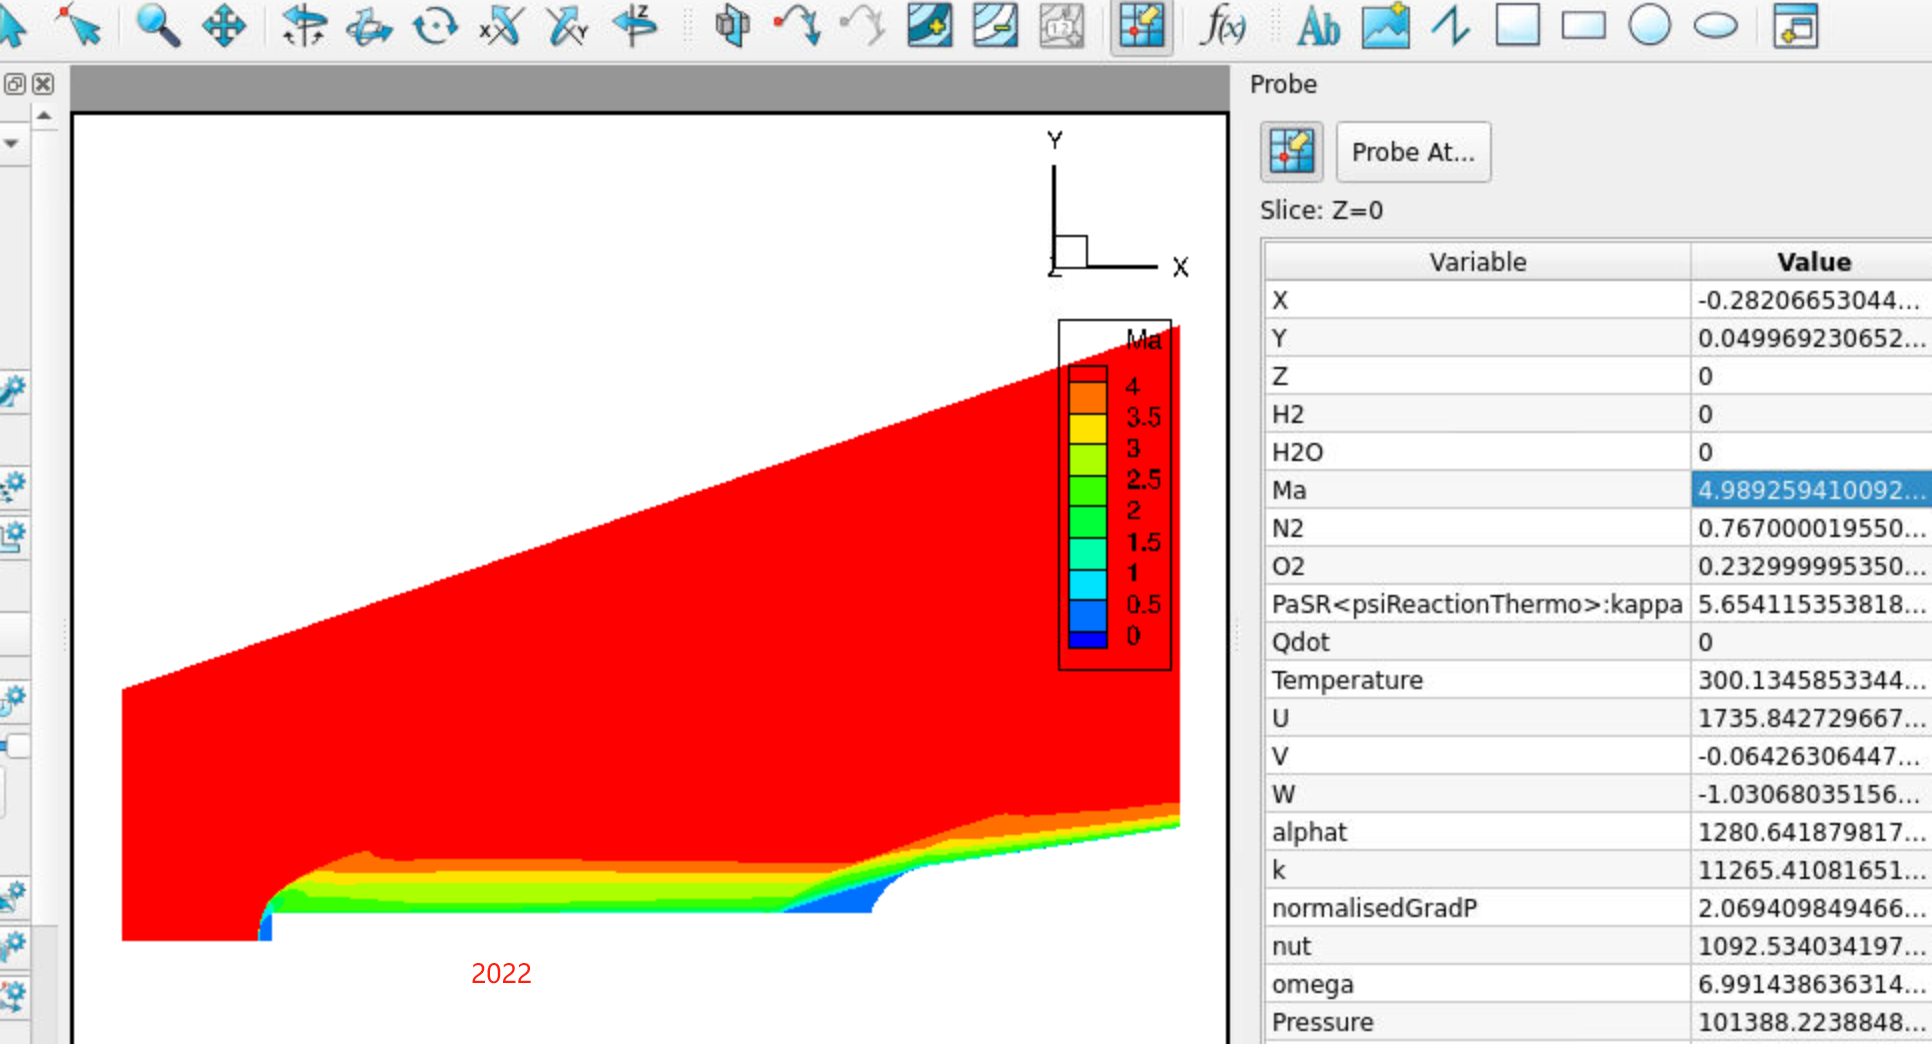Select the PaSR<psiReactionThermo>:kappa row

[x=1598, y=604]
